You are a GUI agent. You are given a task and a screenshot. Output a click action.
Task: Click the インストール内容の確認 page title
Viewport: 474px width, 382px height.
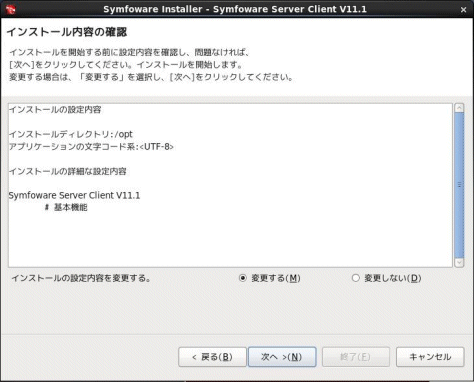click(x=67, y=32)
